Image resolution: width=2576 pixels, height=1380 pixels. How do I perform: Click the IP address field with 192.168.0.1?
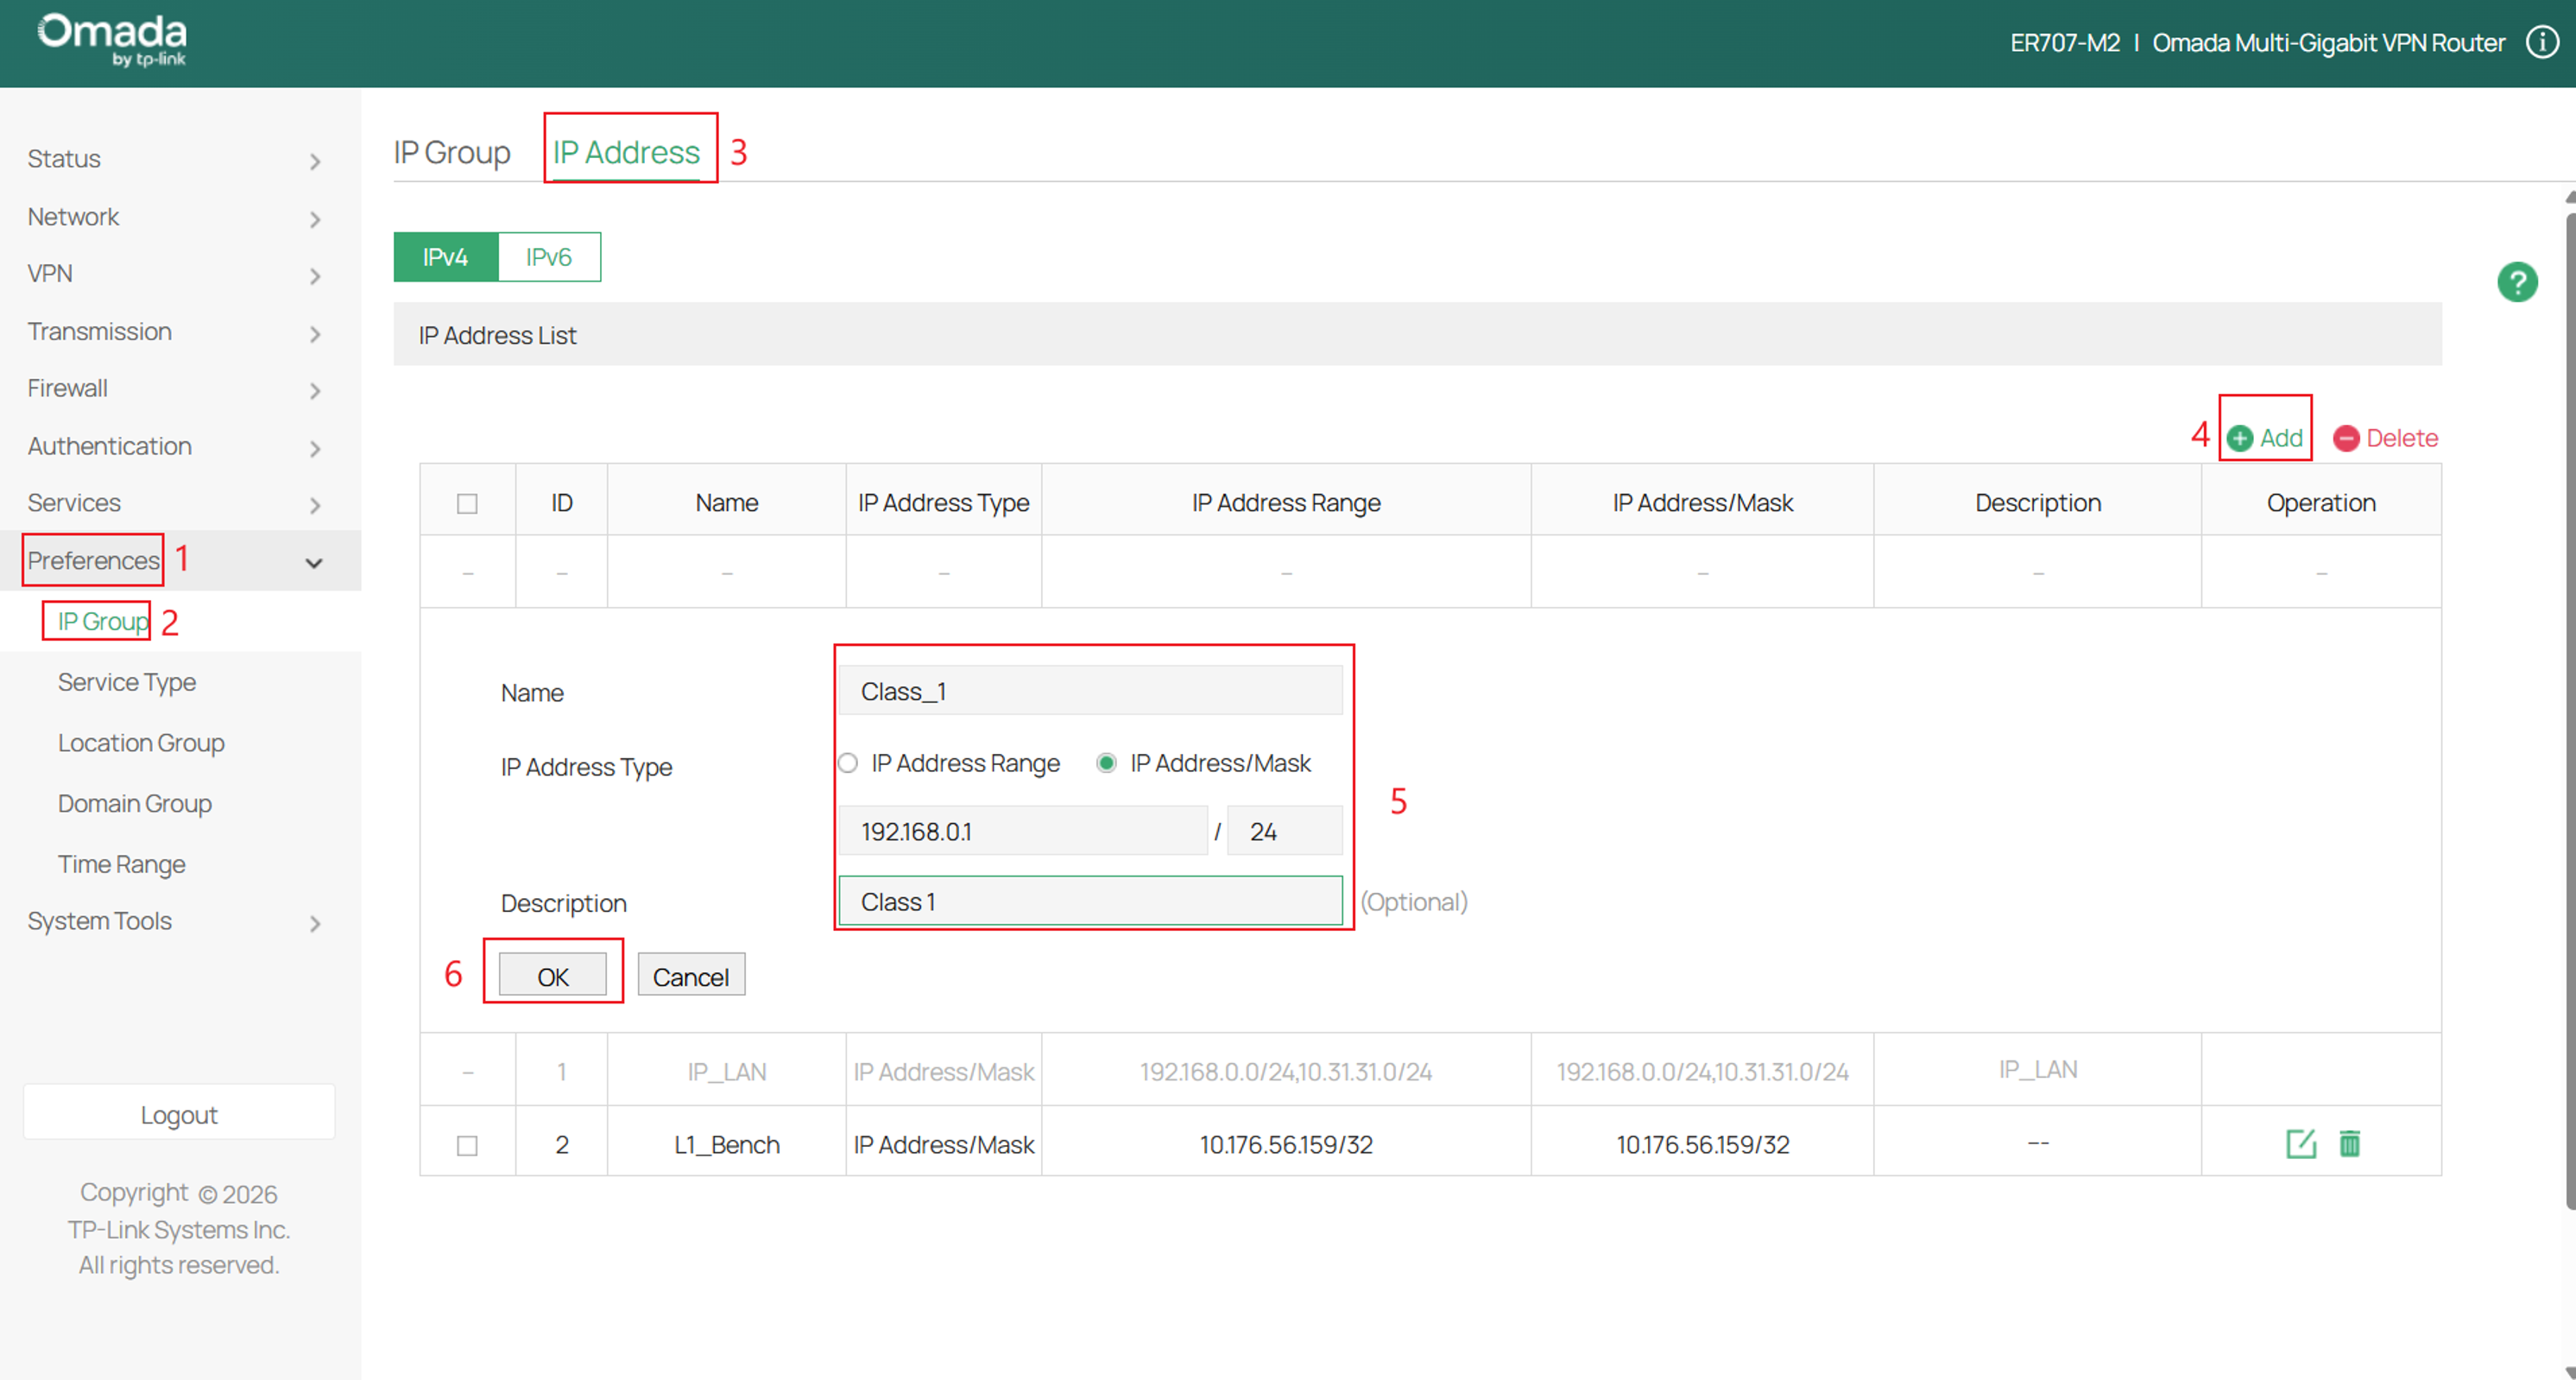[1022, 831]
